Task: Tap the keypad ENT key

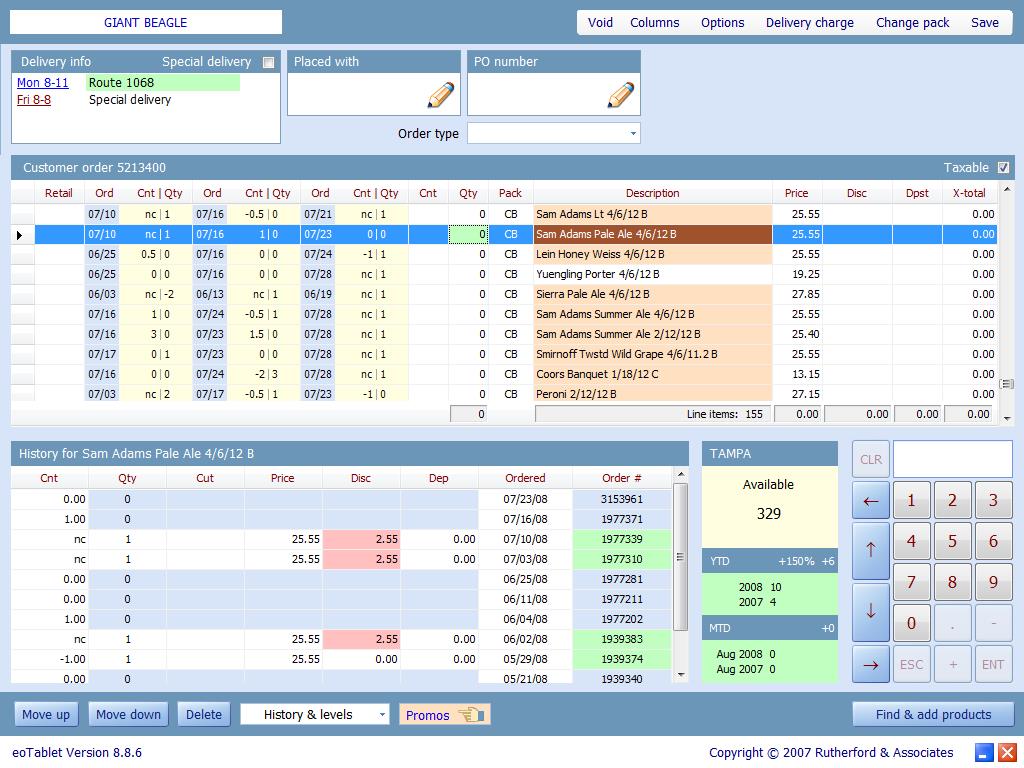Action: pos(993,664)
